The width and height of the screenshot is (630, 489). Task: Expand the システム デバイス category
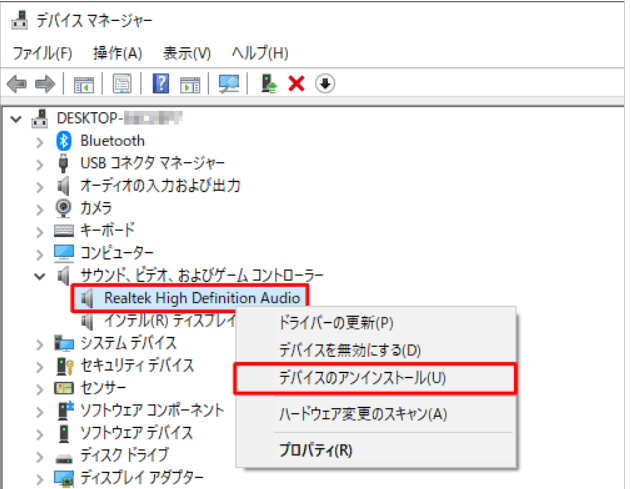(x=39, y=344)
